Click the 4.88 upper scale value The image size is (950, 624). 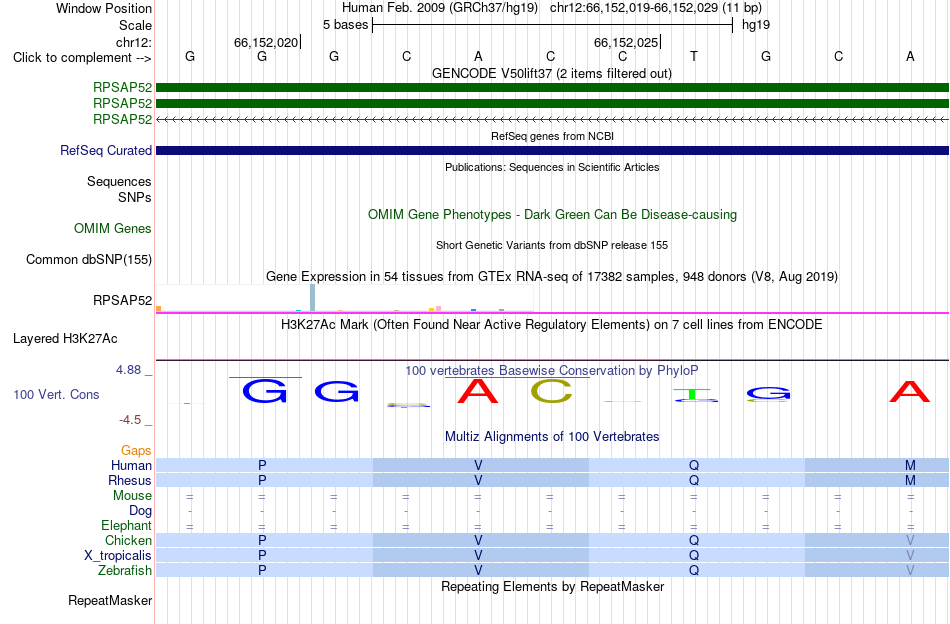[128, 370]
